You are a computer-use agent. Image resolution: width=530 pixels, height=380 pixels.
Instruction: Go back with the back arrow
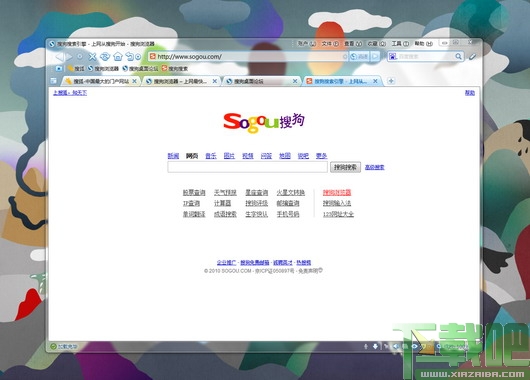click(59, 56)
